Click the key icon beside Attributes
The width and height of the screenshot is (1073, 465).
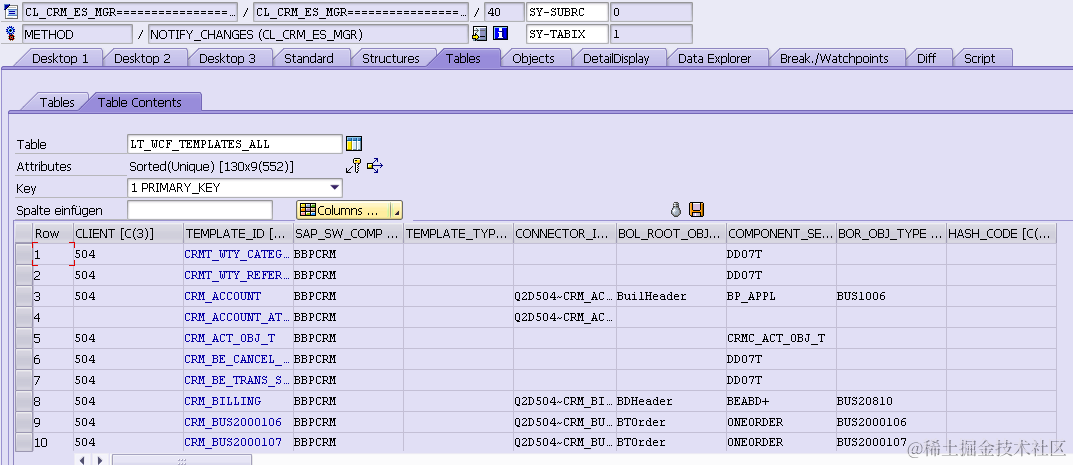[x=353, y=165]
